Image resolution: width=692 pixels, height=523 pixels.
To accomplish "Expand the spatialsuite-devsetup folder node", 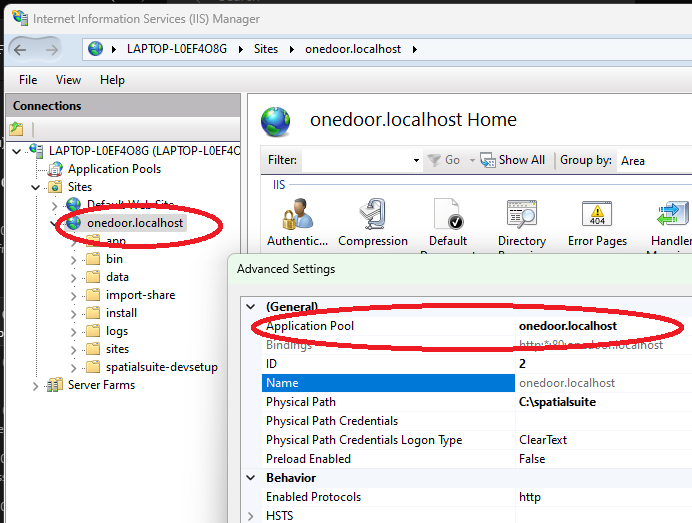I will pyautogui.click(x=74, y=368).
